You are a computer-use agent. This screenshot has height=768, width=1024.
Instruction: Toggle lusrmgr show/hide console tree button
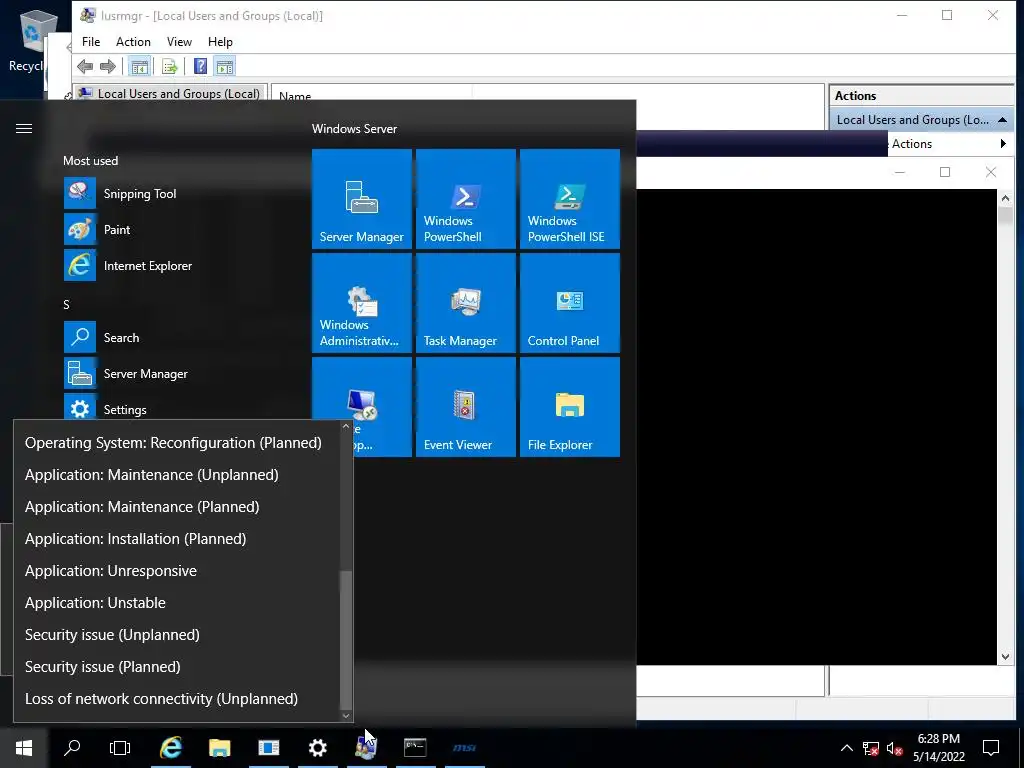click(139, 66)
